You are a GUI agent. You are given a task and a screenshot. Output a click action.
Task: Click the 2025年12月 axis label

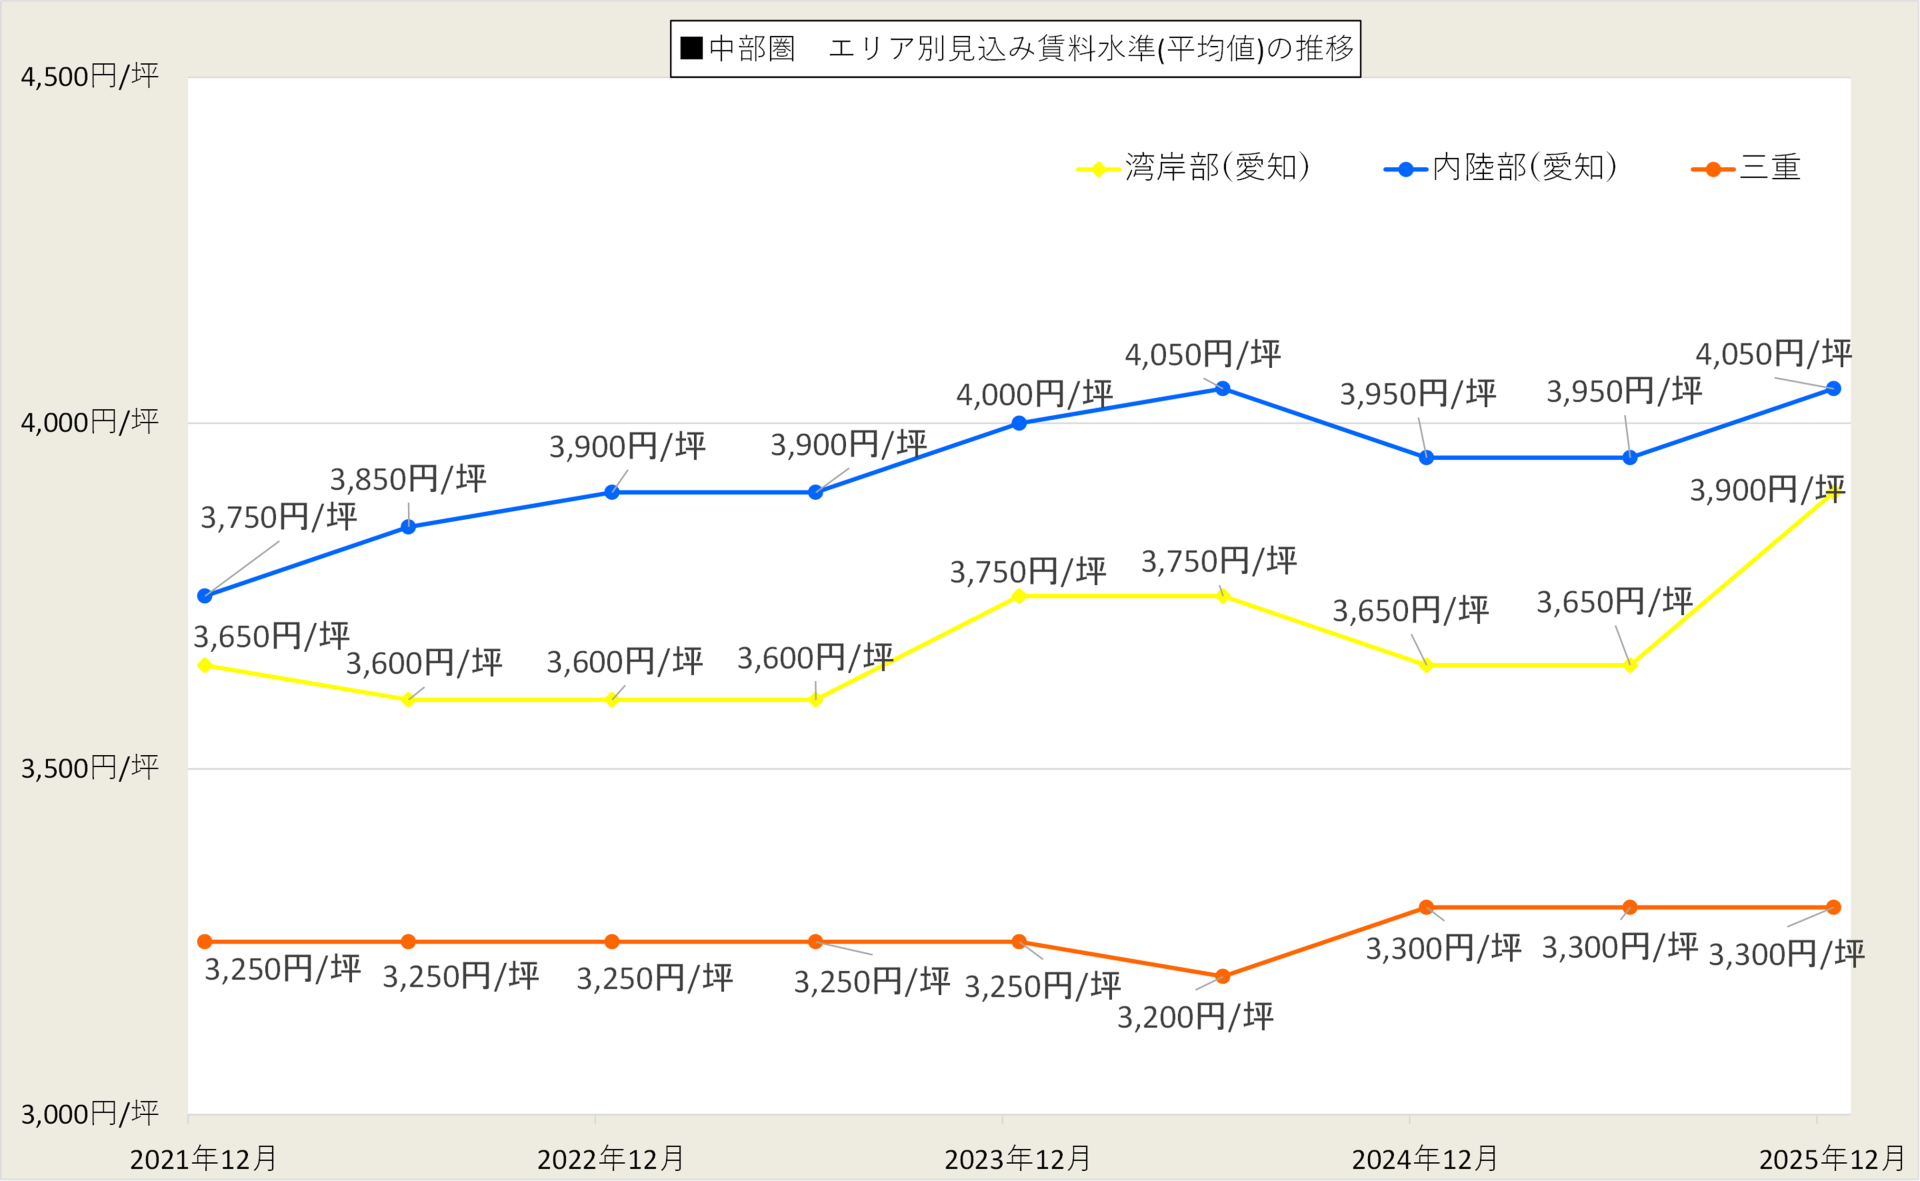click(1832, 1159)
